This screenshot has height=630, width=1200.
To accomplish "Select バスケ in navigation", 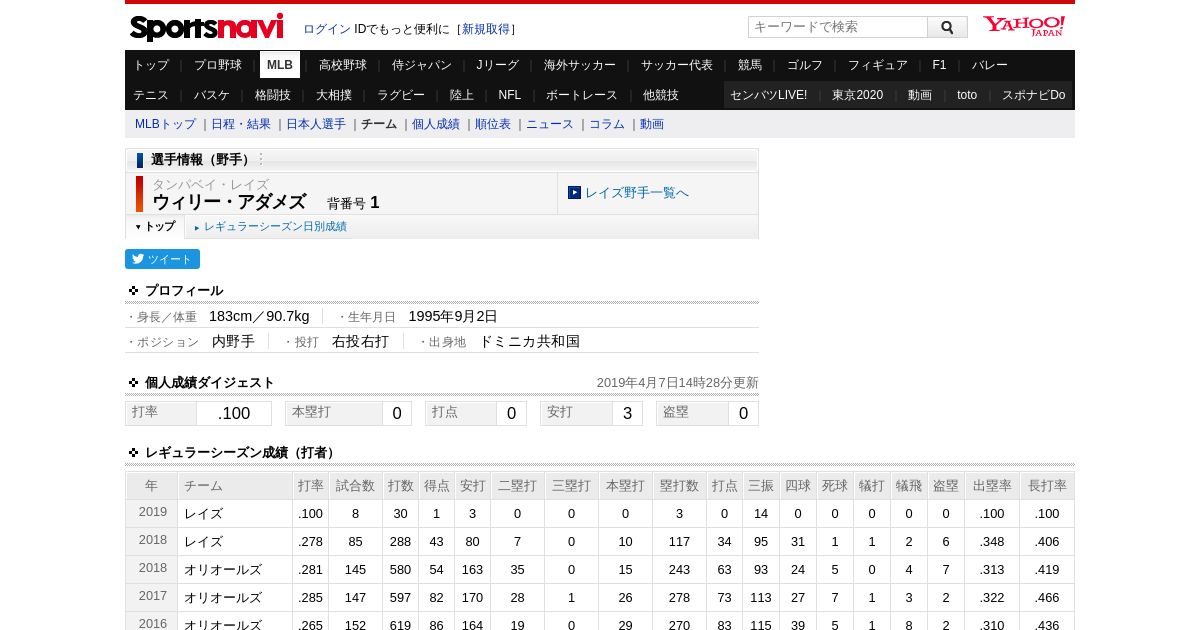I will pyautogui.click(x=212, y=95).
